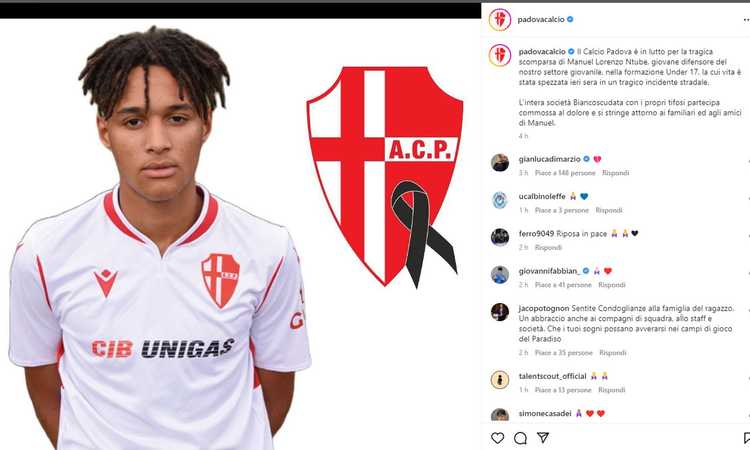The image size is (750, 450).
Task: Open the comment bubble icon
Action: (x=520, y=438)
